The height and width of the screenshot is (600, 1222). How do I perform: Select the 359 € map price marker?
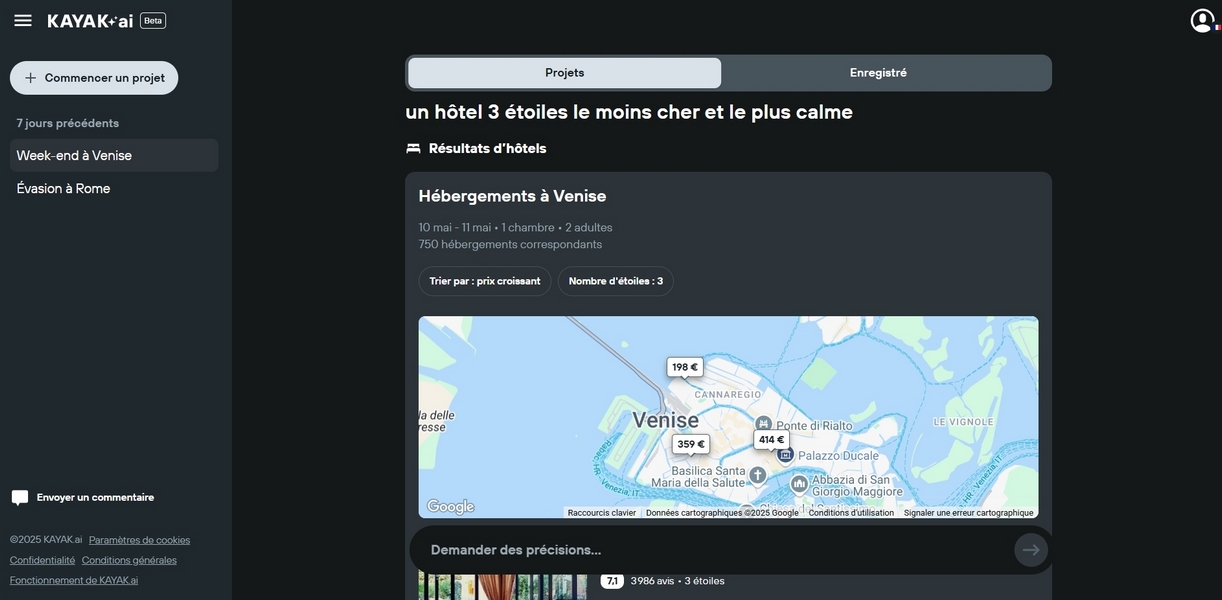click(x=690, y=444)
